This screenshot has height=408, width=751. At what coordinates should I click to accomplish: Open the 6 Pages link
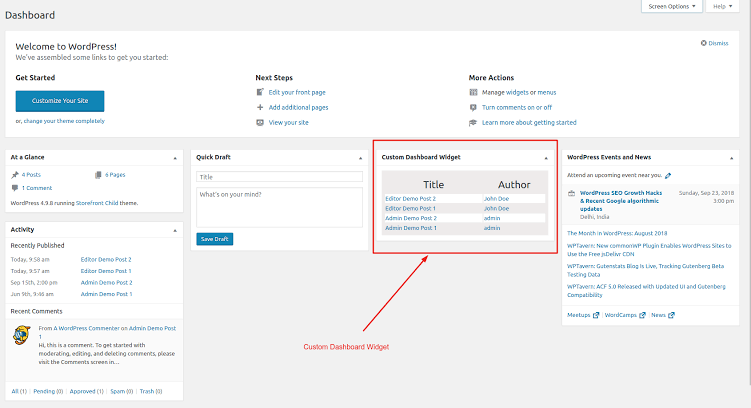click(115, 175)
